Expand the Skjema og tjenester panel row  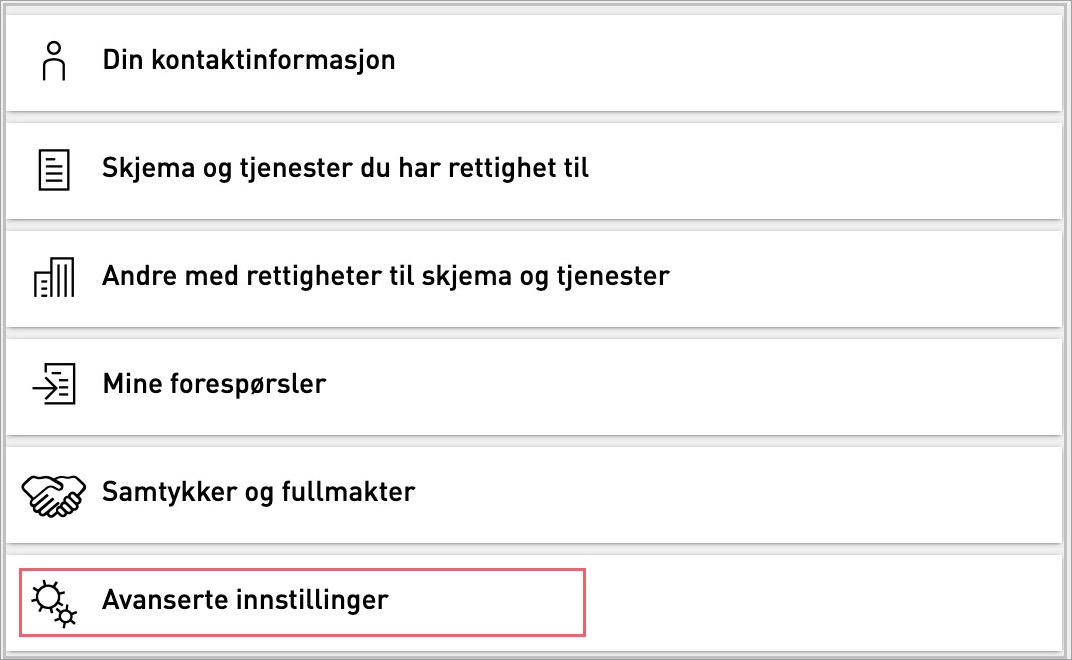click(x=534, y=170)
